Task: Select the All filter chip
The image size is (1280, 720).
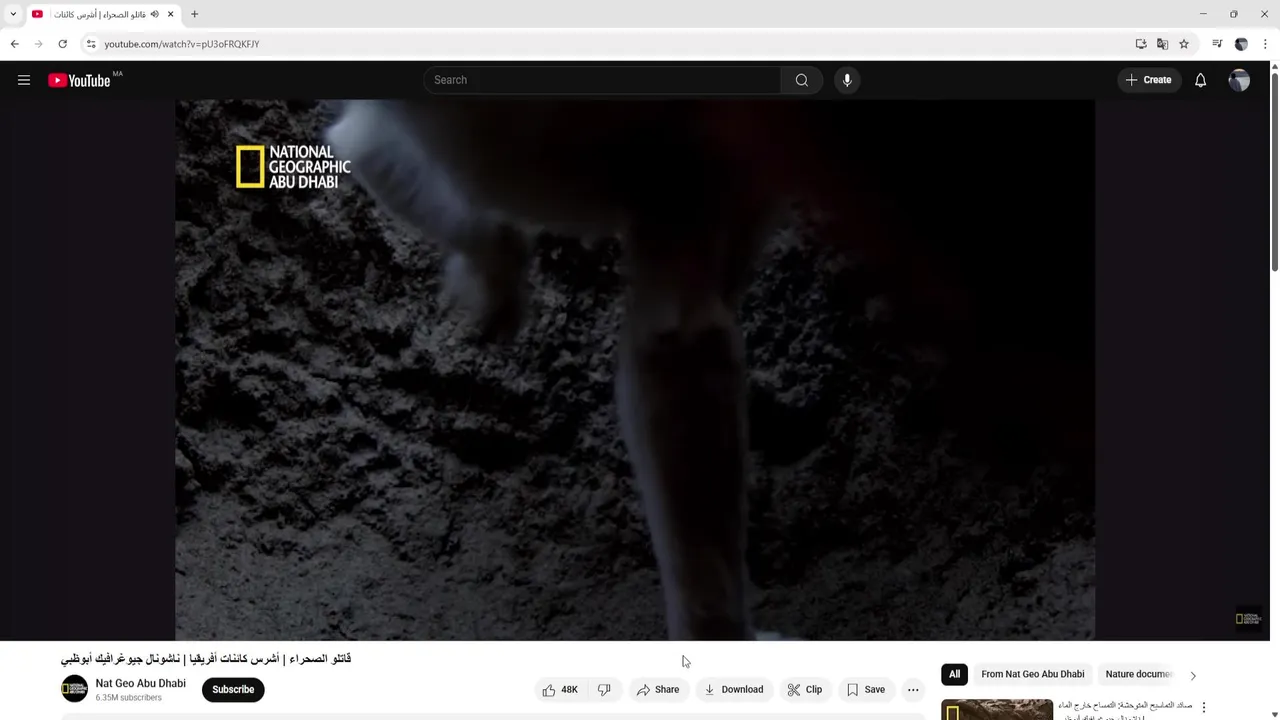Action: coord(954,674)
